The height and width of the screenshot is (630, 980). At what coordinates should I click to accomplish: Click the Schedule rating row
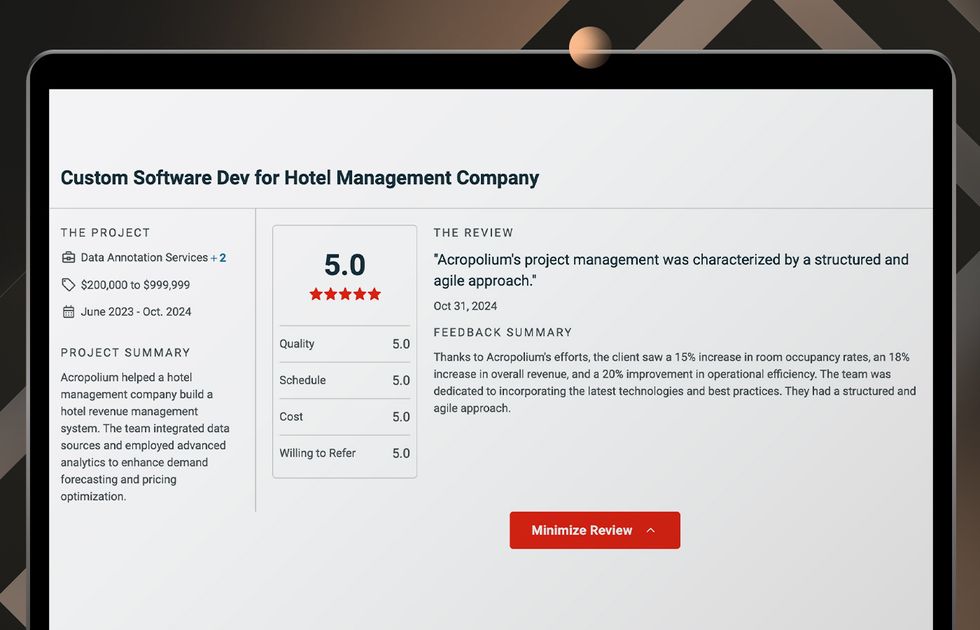(x=344, y=380)
